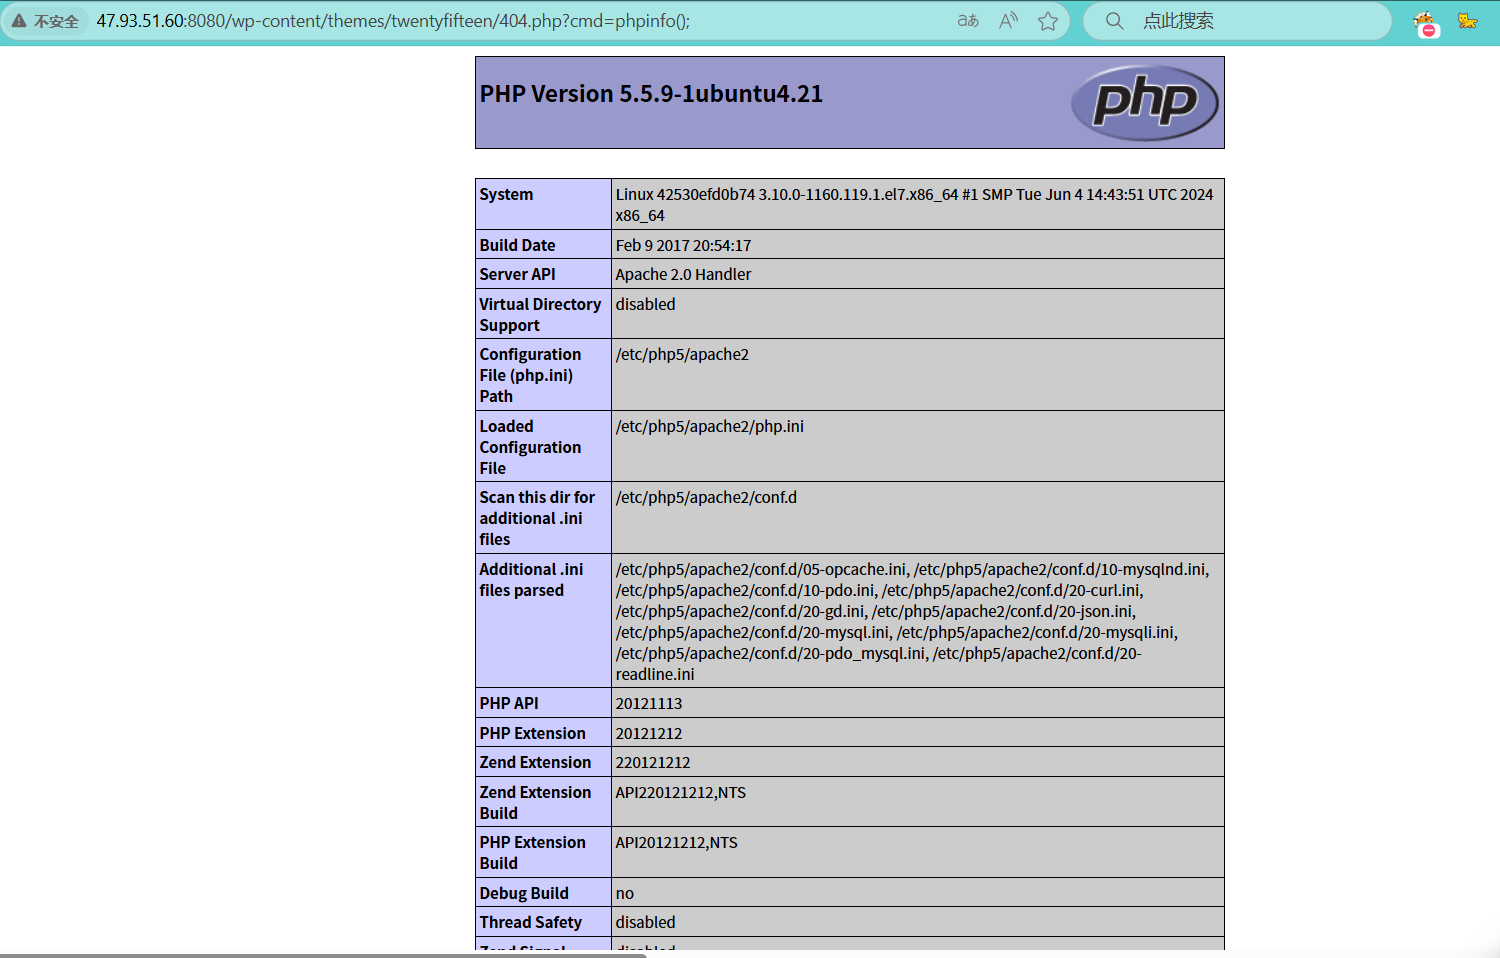
Task: Select Scan this dir for additional .ini label
Action: [537, 518]
